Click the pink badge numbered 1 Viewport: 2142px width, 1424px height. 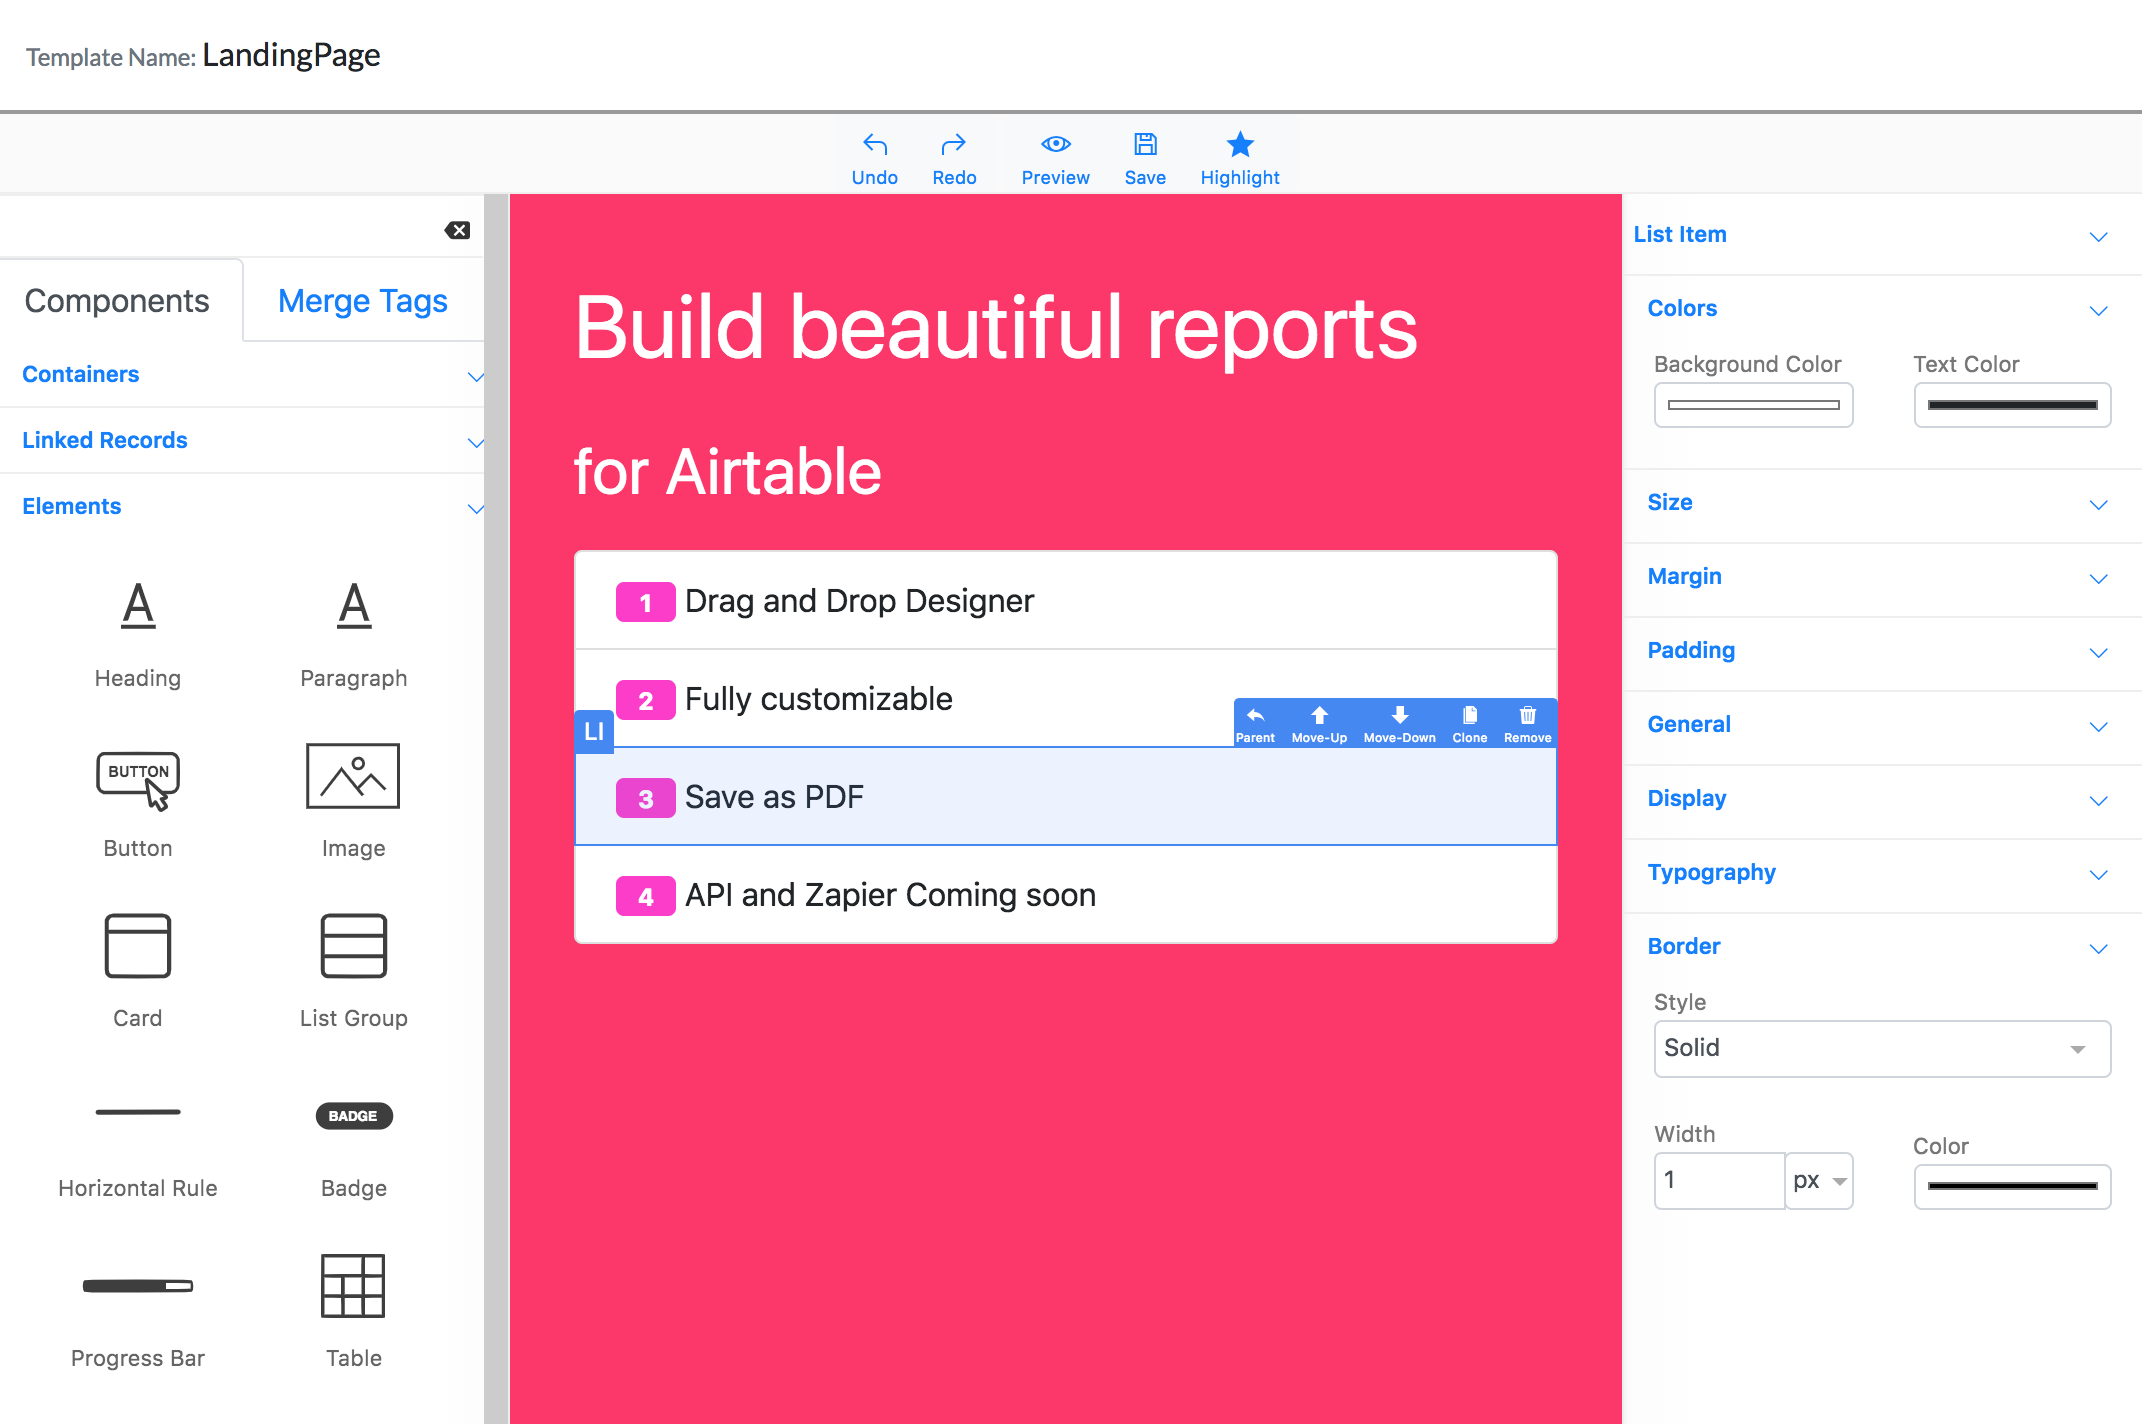point(645,602)
